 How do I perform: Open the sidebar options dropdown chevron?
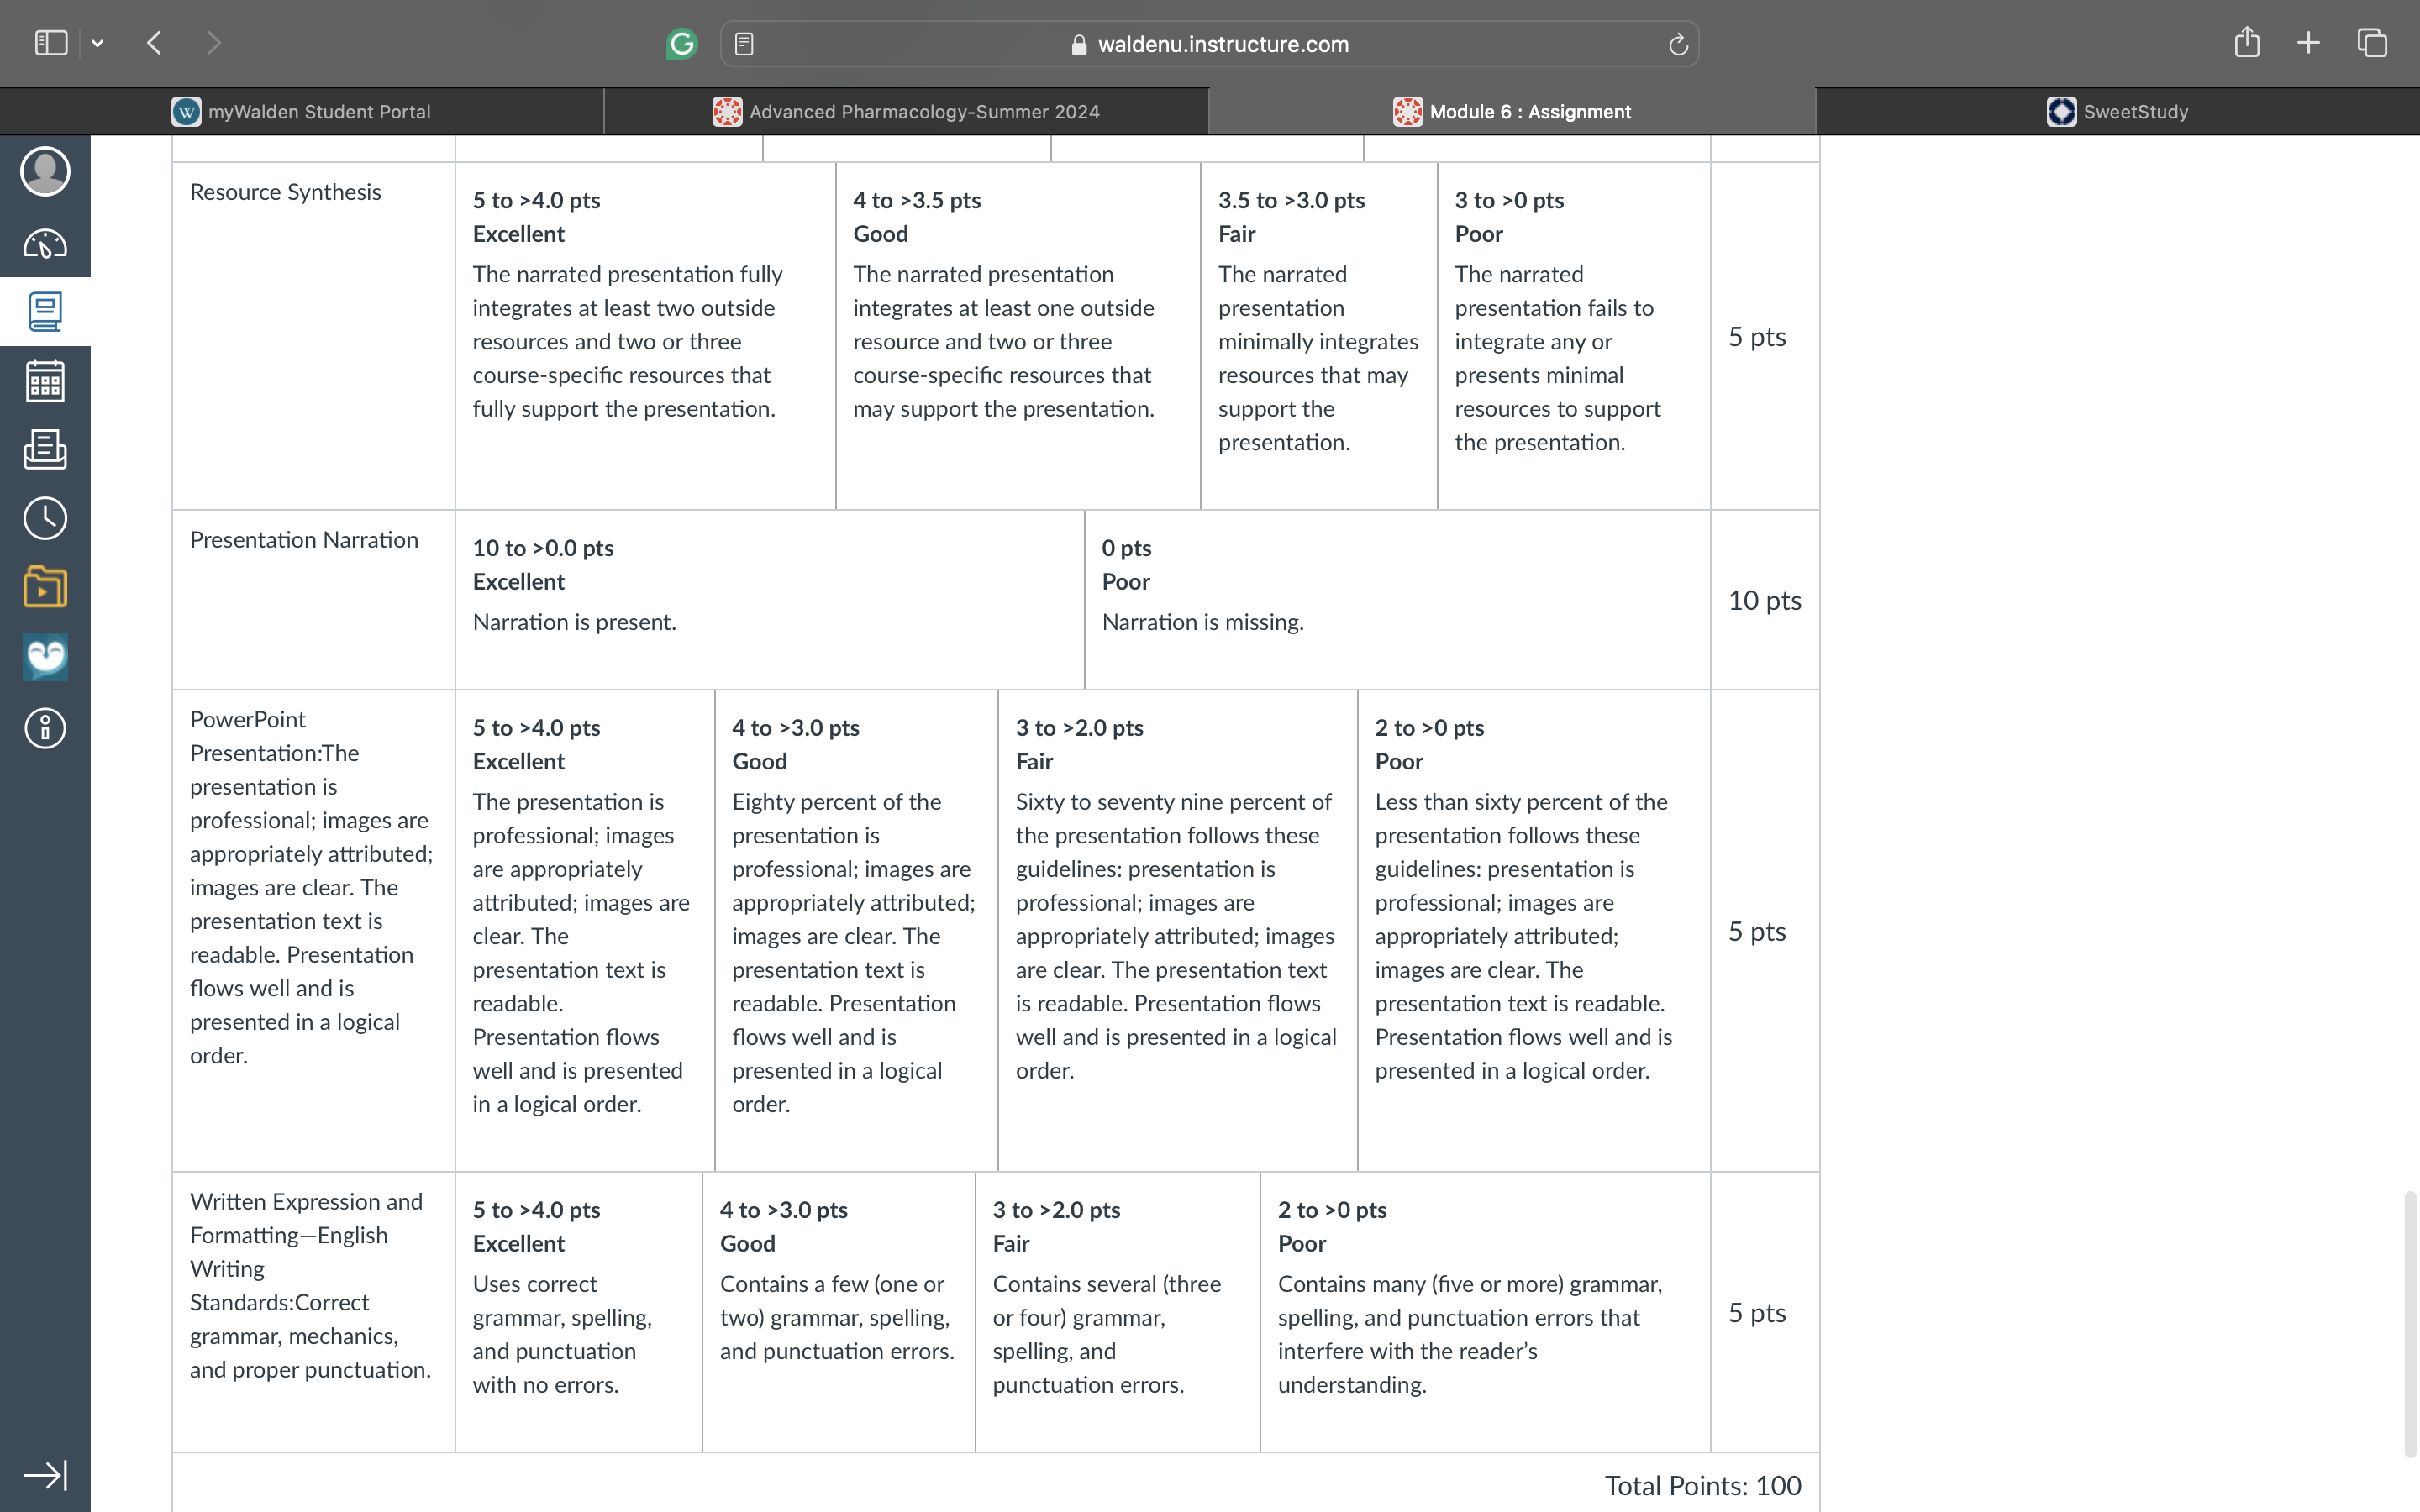pyautogui.click(x=97, y=43)
